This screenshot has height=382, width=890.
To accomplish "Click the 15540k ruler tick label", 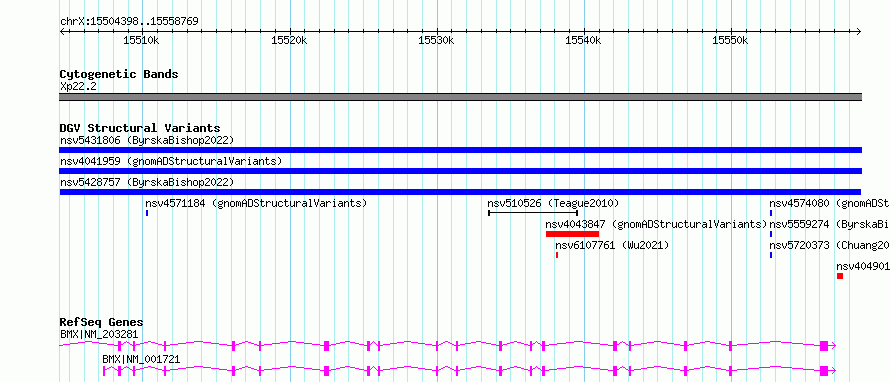I will tap(583, 40).
